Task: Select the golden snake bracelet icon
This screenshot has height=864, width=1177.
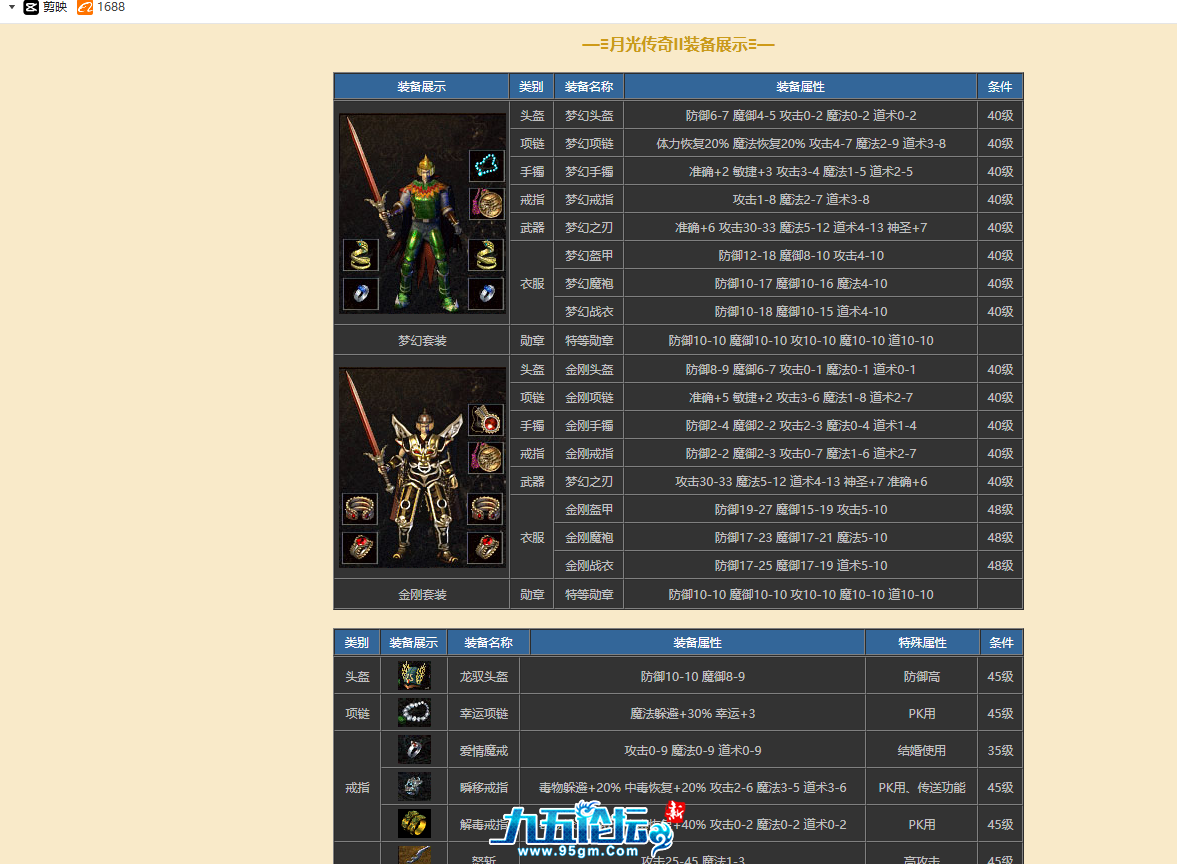Action: coord(360,254)
